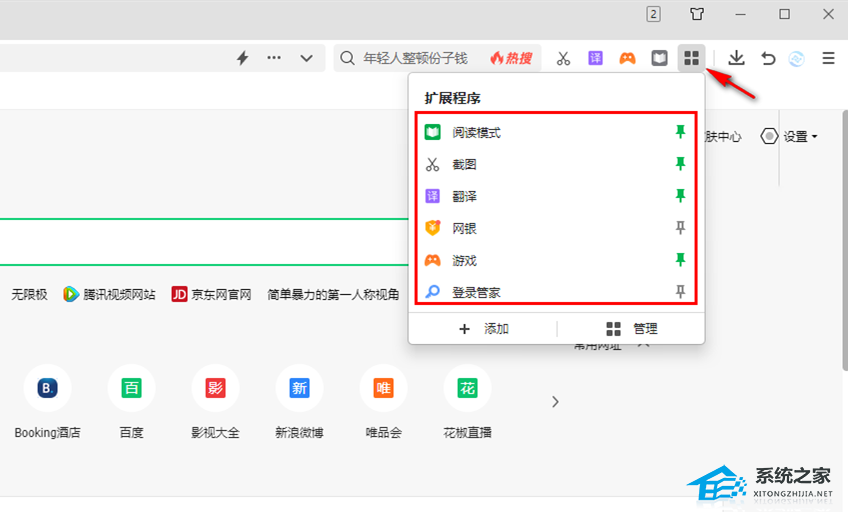Click the scissors screenshot icon in toolbar
The width and height of the screenshot is (848, 512).
(x=563, y=58)
